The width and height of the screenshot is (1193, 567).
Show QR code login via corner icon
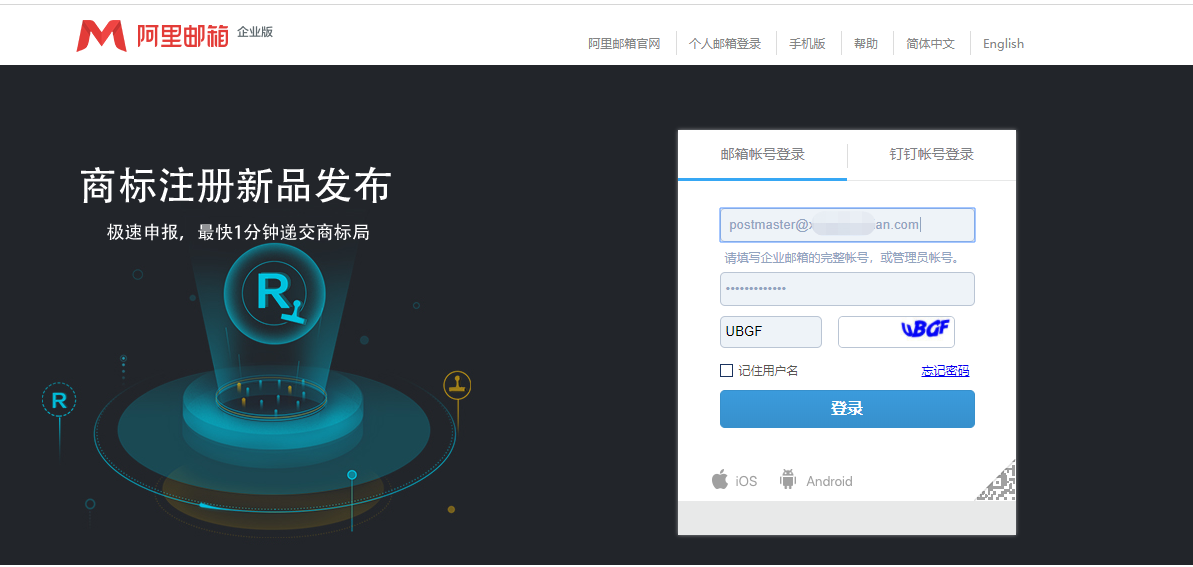point(997,481)
